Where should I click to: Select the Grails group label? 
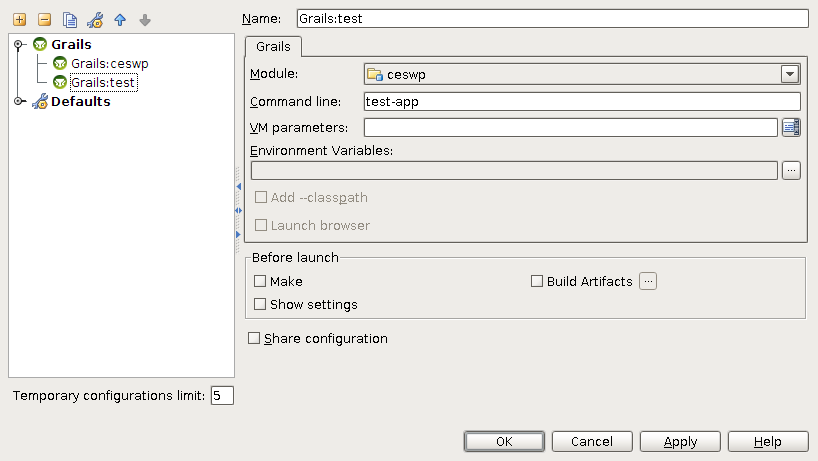71,44
